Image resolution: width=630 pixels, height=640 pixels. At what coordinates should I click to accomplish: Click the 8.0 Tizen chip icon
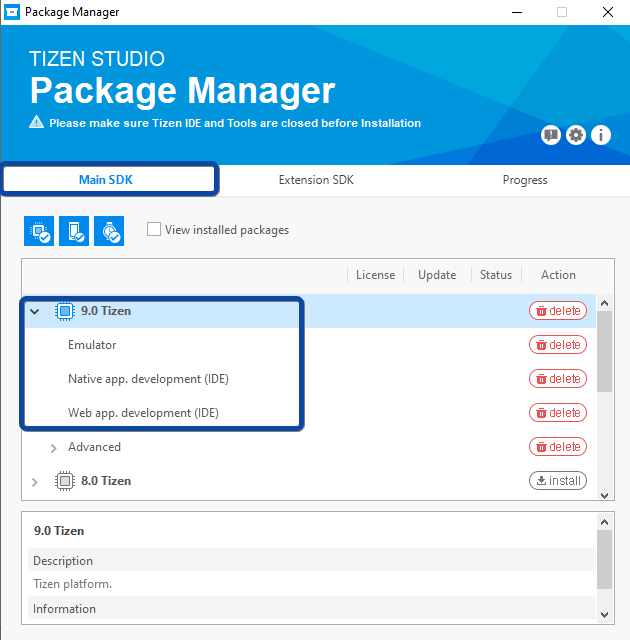65,481
